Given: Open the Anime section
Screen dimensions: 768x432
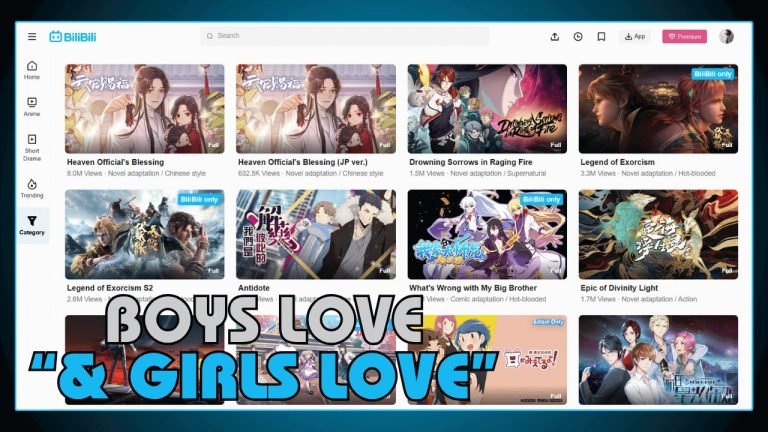Looking at the screenshot, I should coord(32,106).
